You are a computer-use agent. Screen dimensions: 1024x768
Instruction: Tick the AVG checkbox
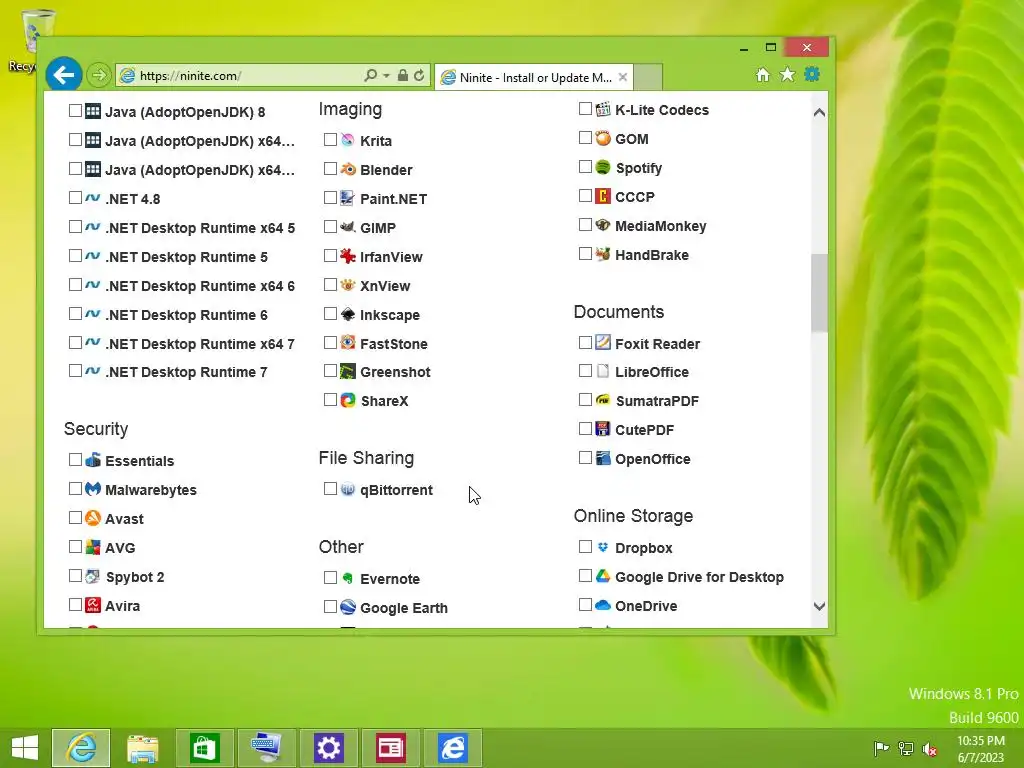coord(75,547)
